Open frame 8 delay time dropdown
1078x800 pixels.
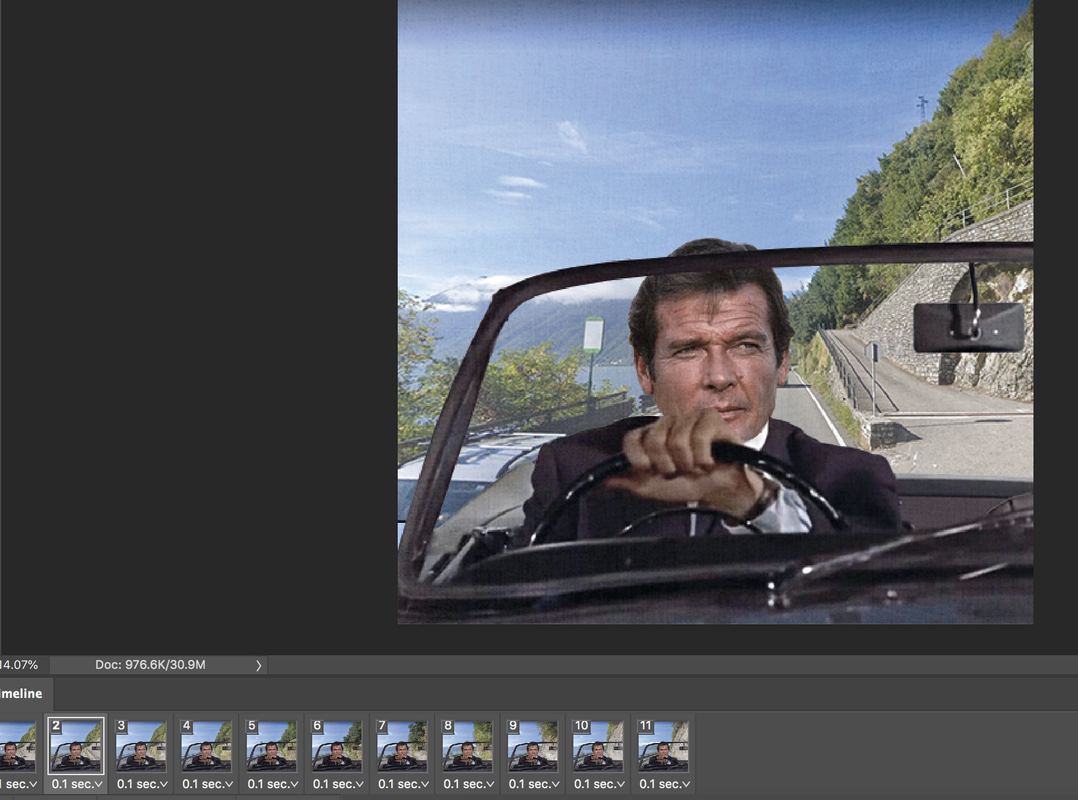[469, 784]
